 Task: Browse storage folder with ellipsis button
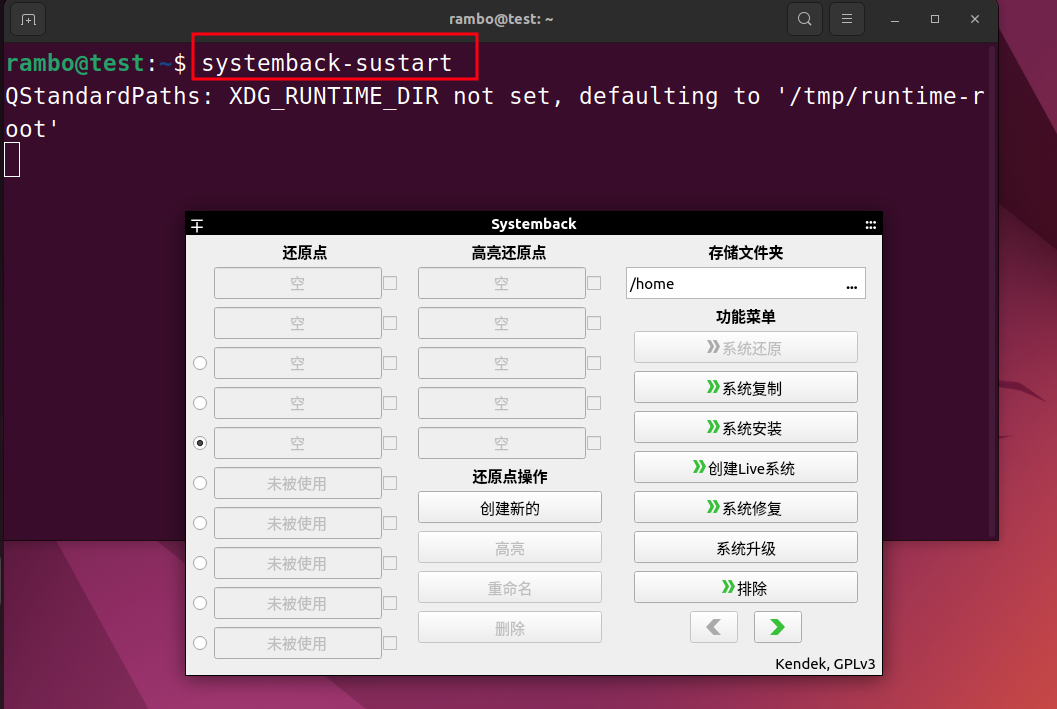point(851,284)
